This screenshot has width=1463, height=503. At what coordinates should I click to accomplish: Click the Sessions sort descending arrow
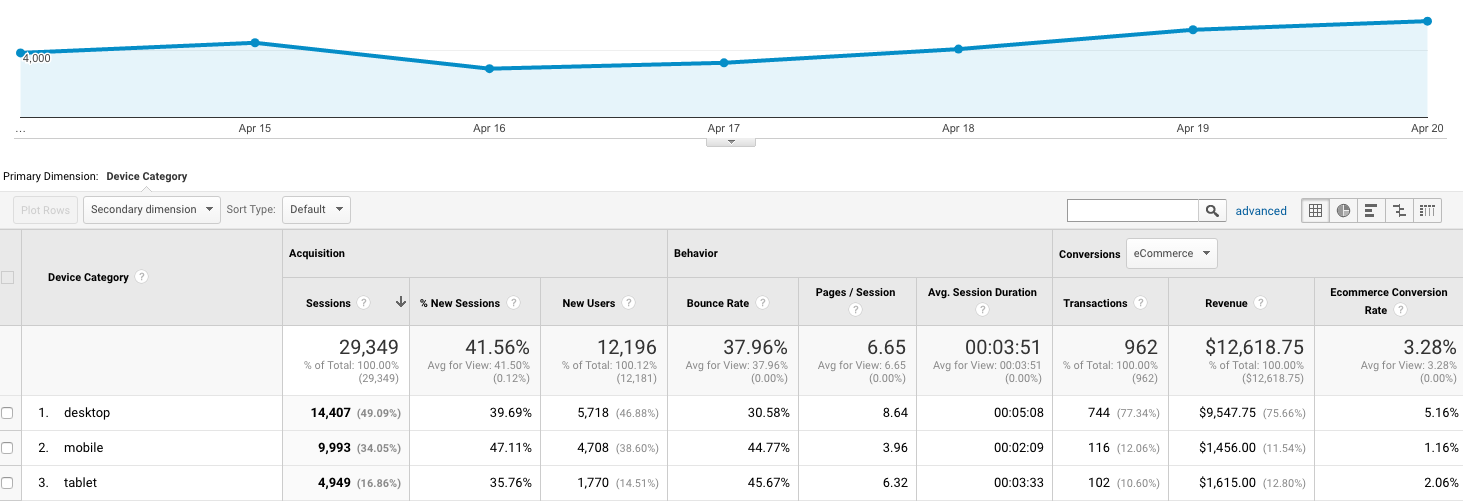[x=401, y=303]
